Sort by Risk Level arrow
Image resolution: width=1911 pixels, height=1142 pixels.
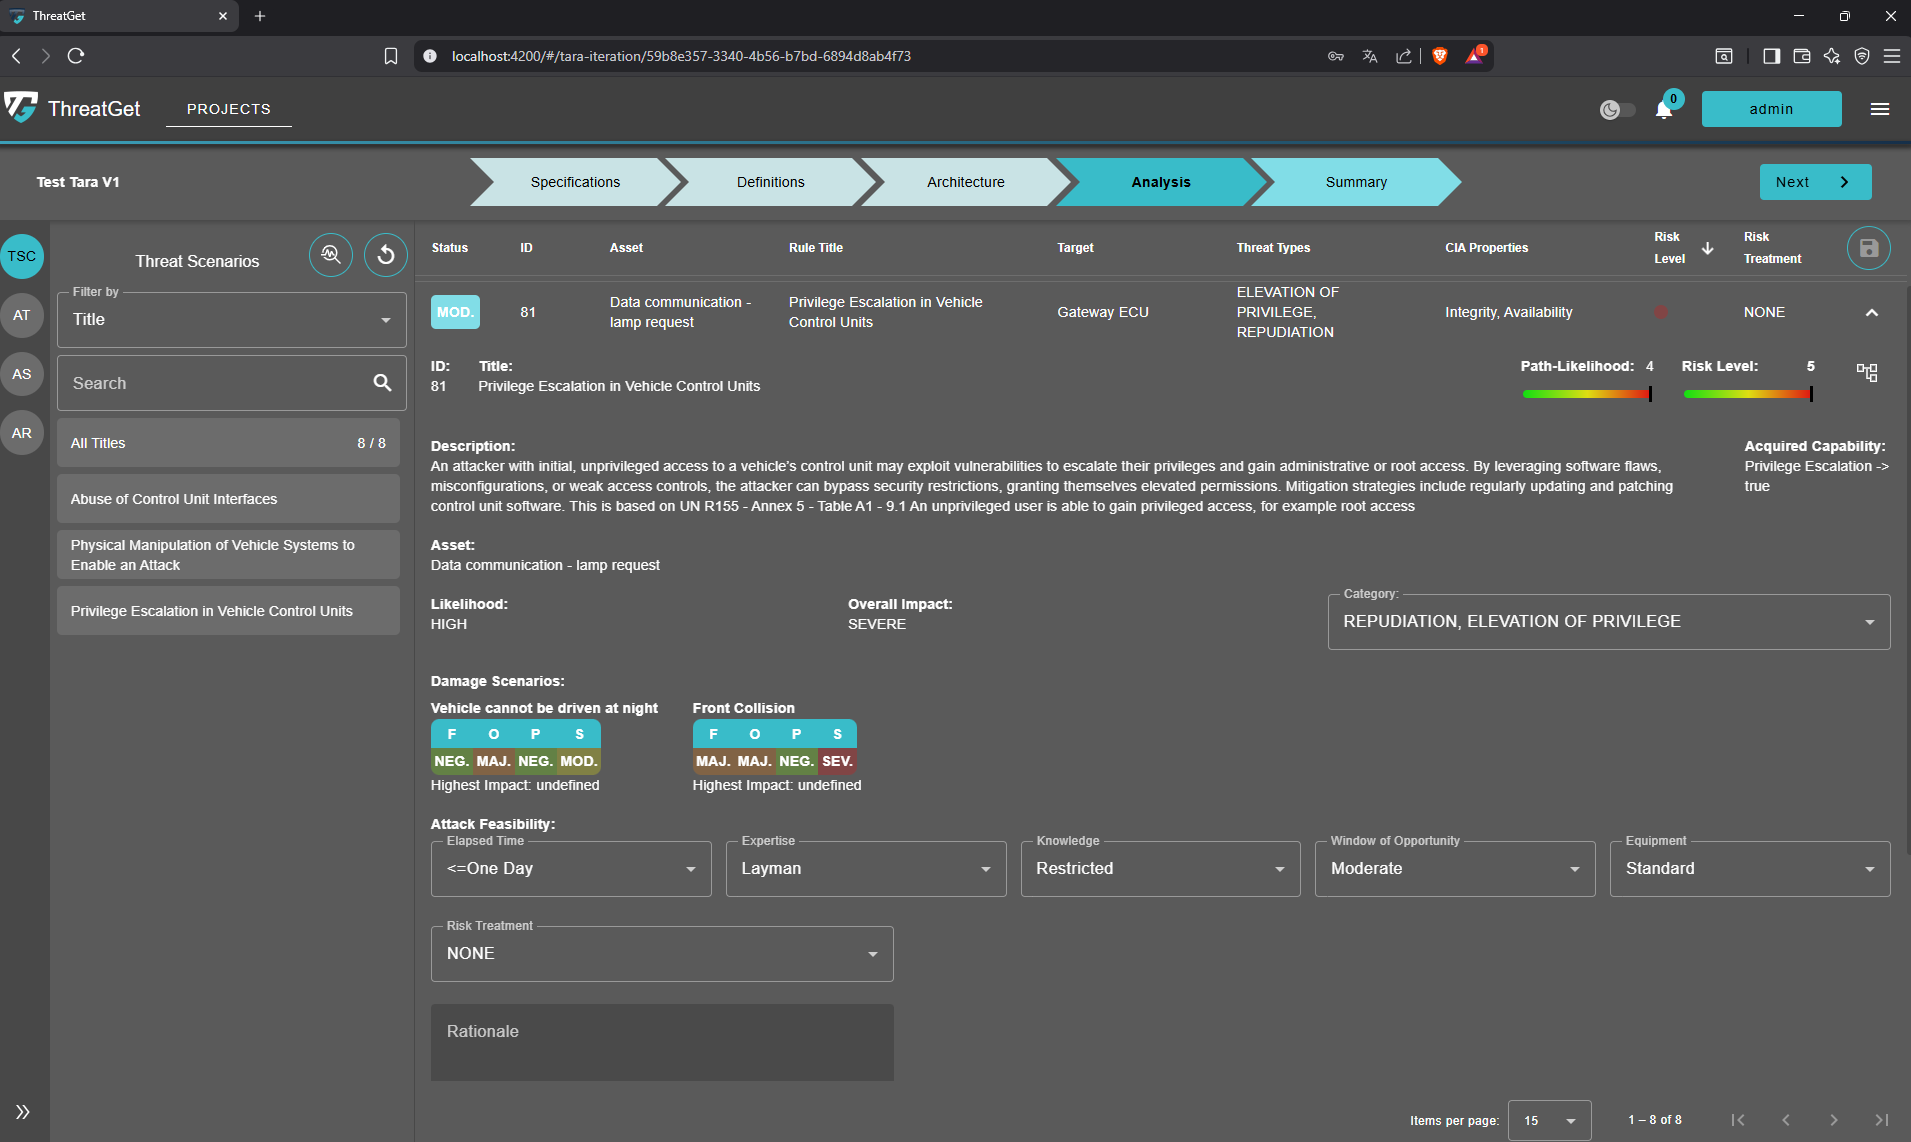[x=1708, y=248]
